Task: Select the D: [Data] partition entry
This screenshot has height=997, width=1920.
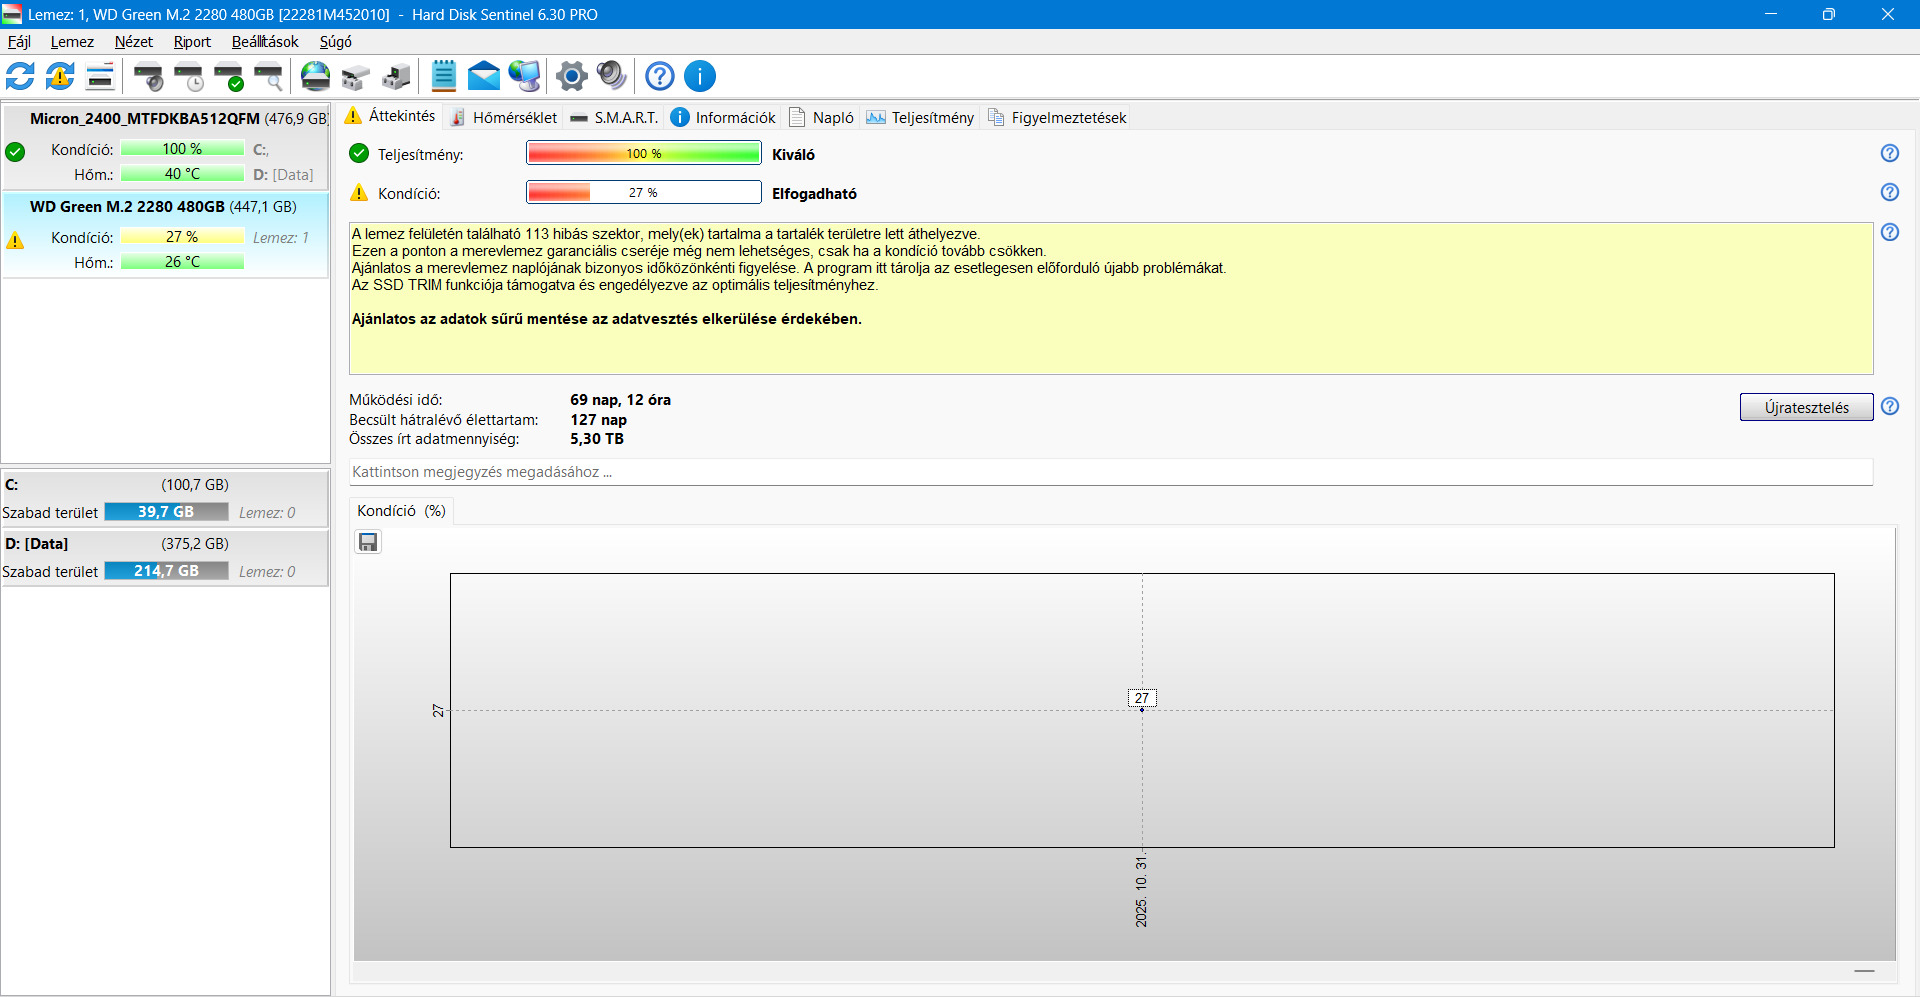Action: pyautogui.click(x=165, y=557)
